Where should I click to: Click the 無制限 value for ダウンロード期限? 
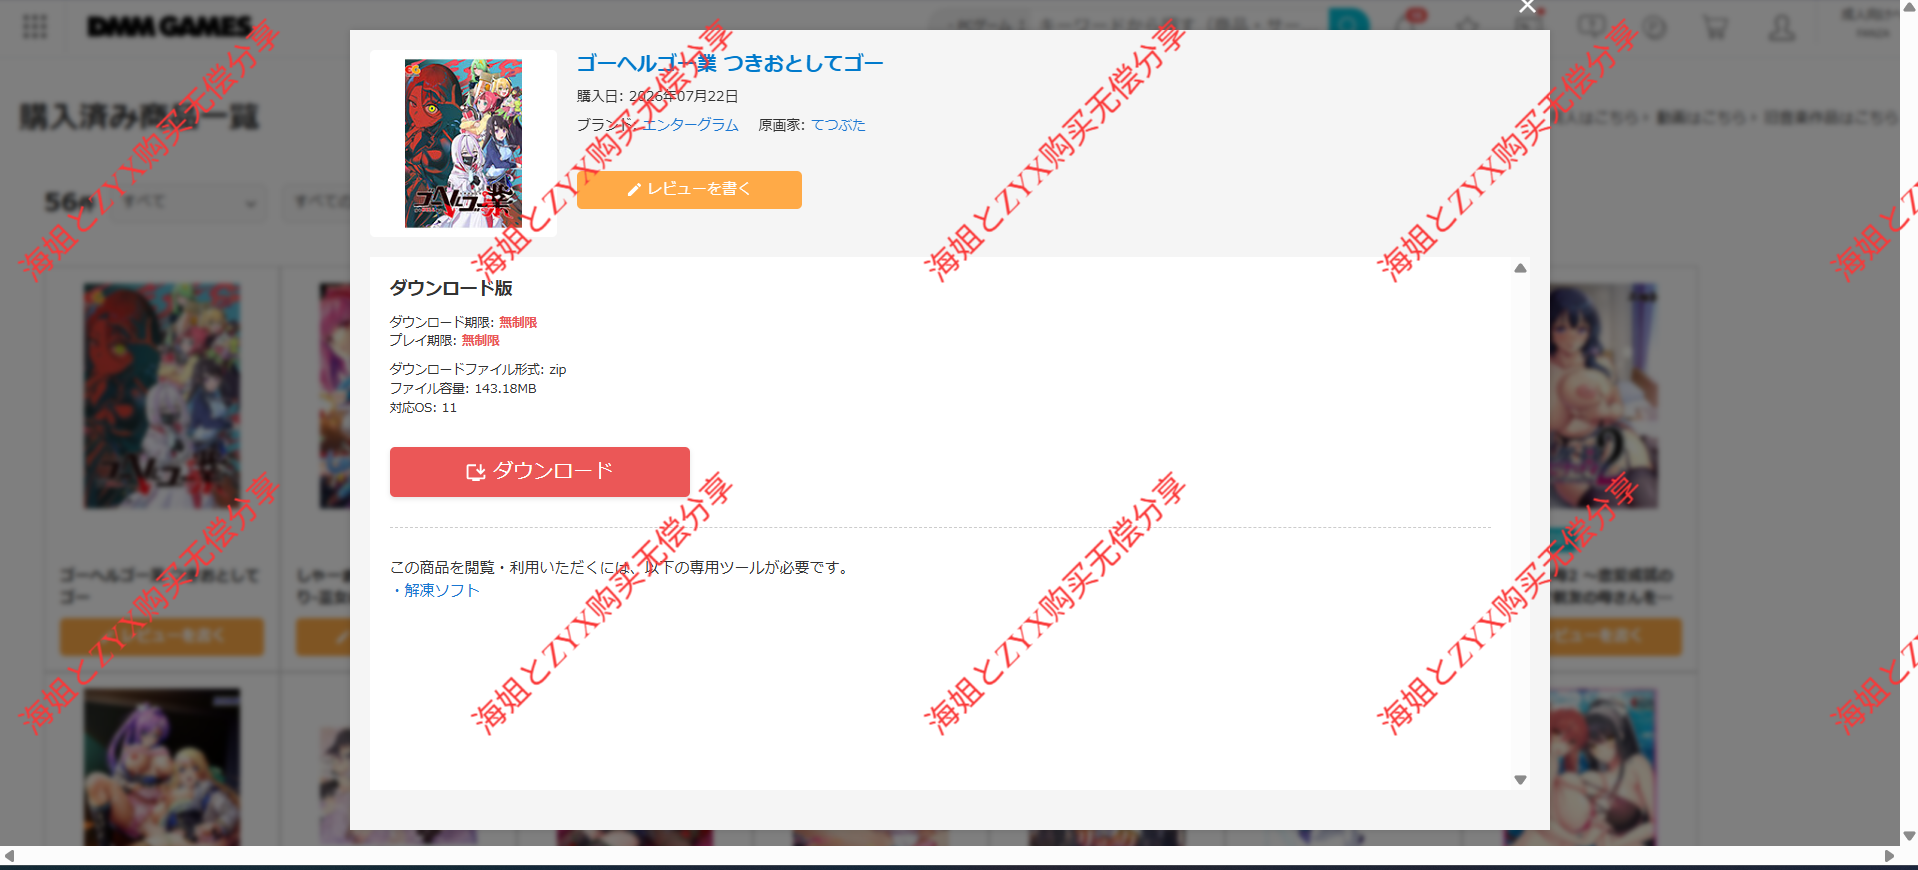pos(518,322)
